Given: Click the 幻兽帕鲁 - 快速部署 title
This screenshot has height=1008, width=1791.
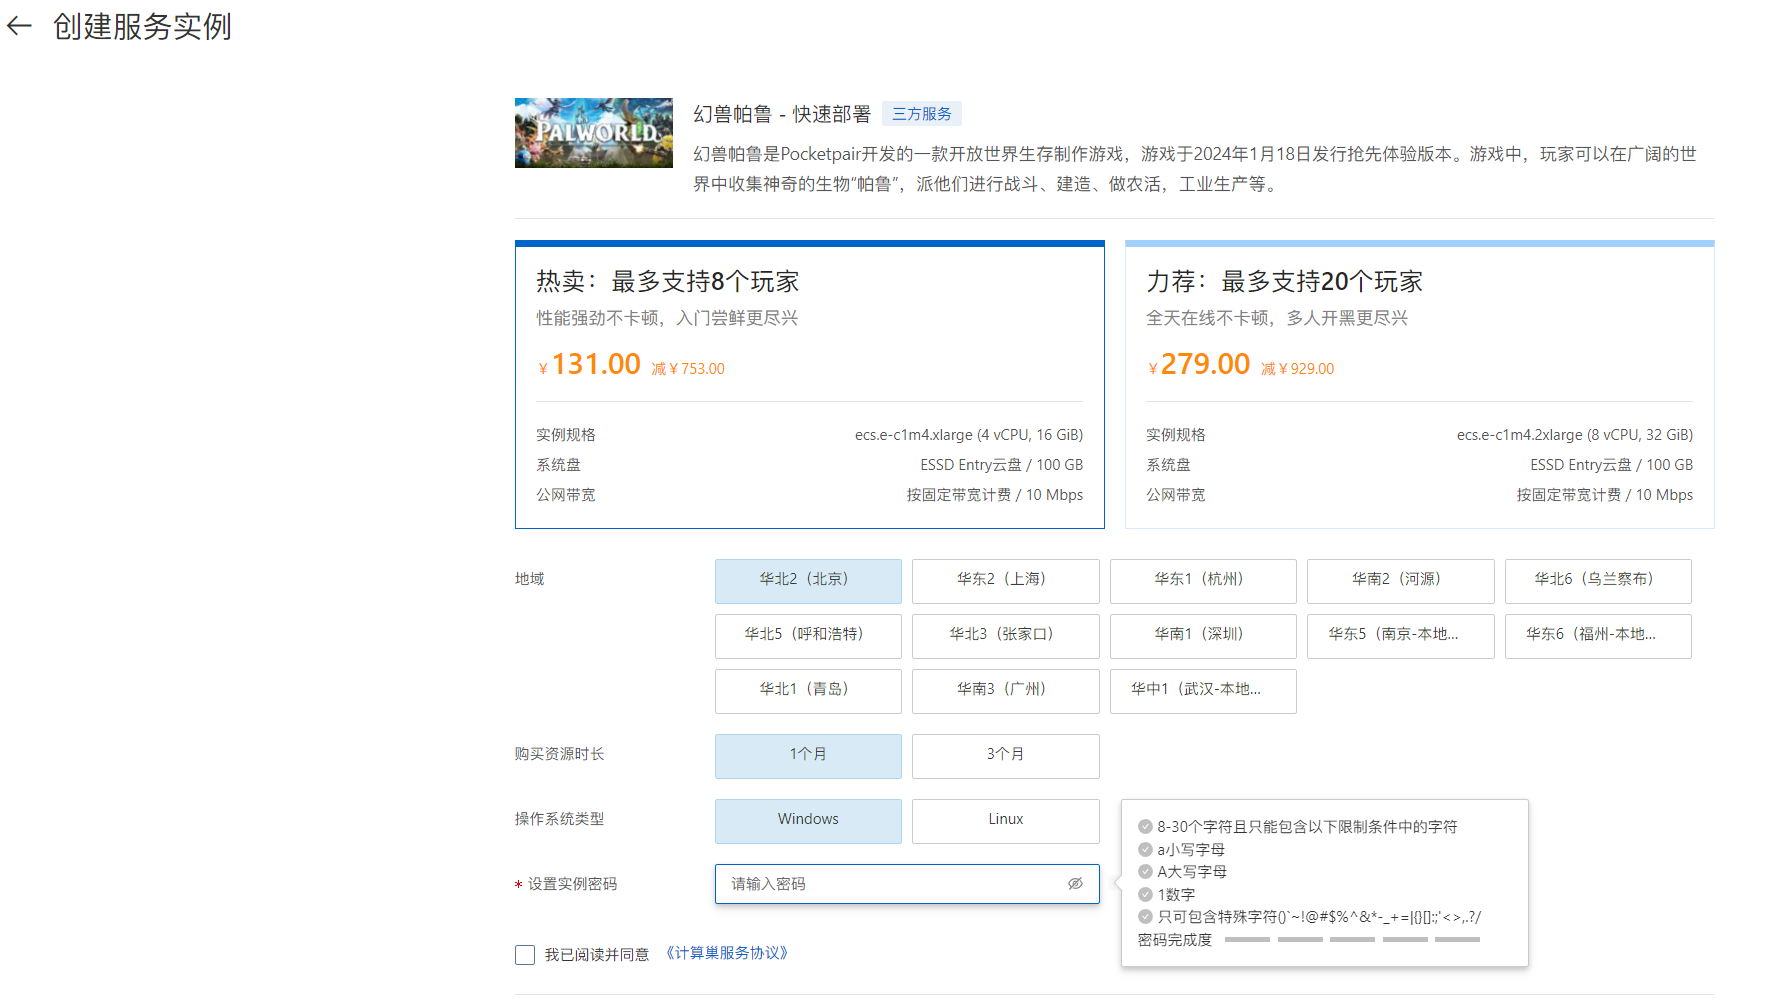Looking at the screenshot, I should 782,114.
